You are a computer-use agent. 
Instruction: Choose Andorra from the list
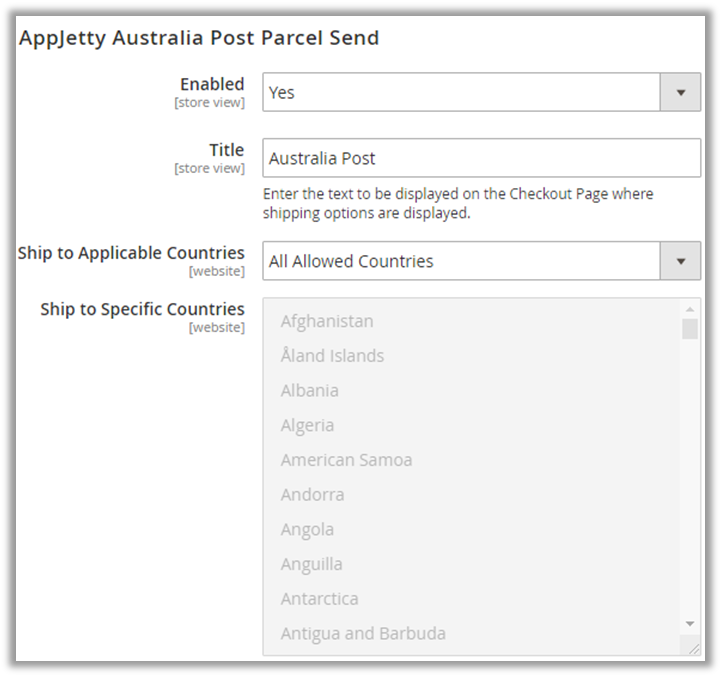tap(312, 494)
